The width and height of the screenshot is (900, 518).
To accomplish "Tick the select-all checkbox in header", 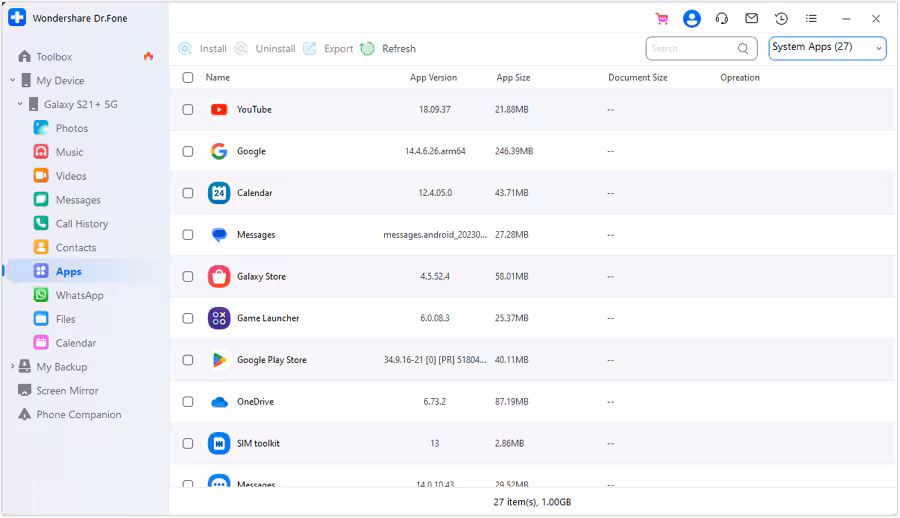I will (x=188, y=78).
